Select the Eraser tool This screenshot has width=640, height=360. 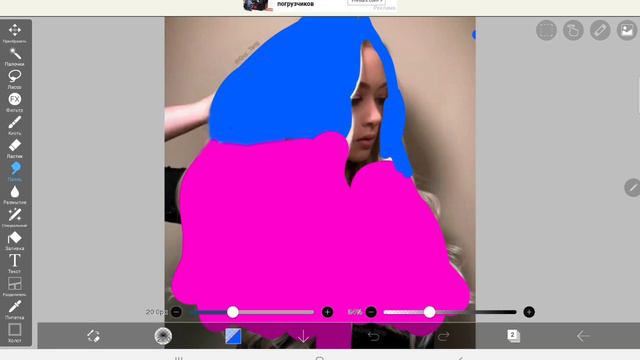click(15, 148)
